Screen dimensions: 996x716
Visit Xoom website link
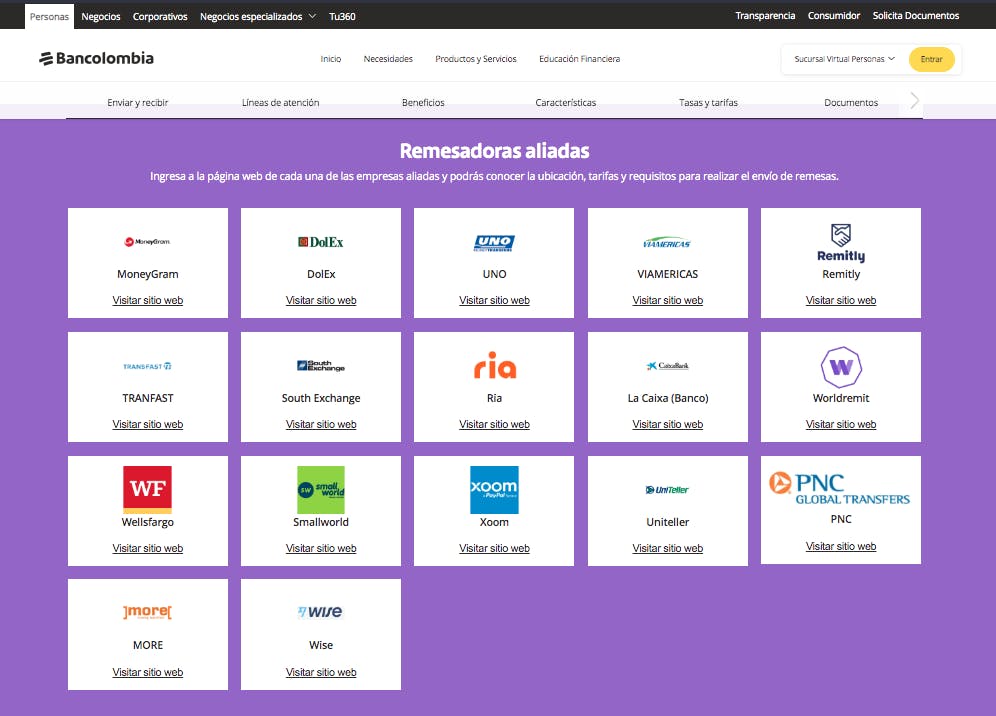494,548
